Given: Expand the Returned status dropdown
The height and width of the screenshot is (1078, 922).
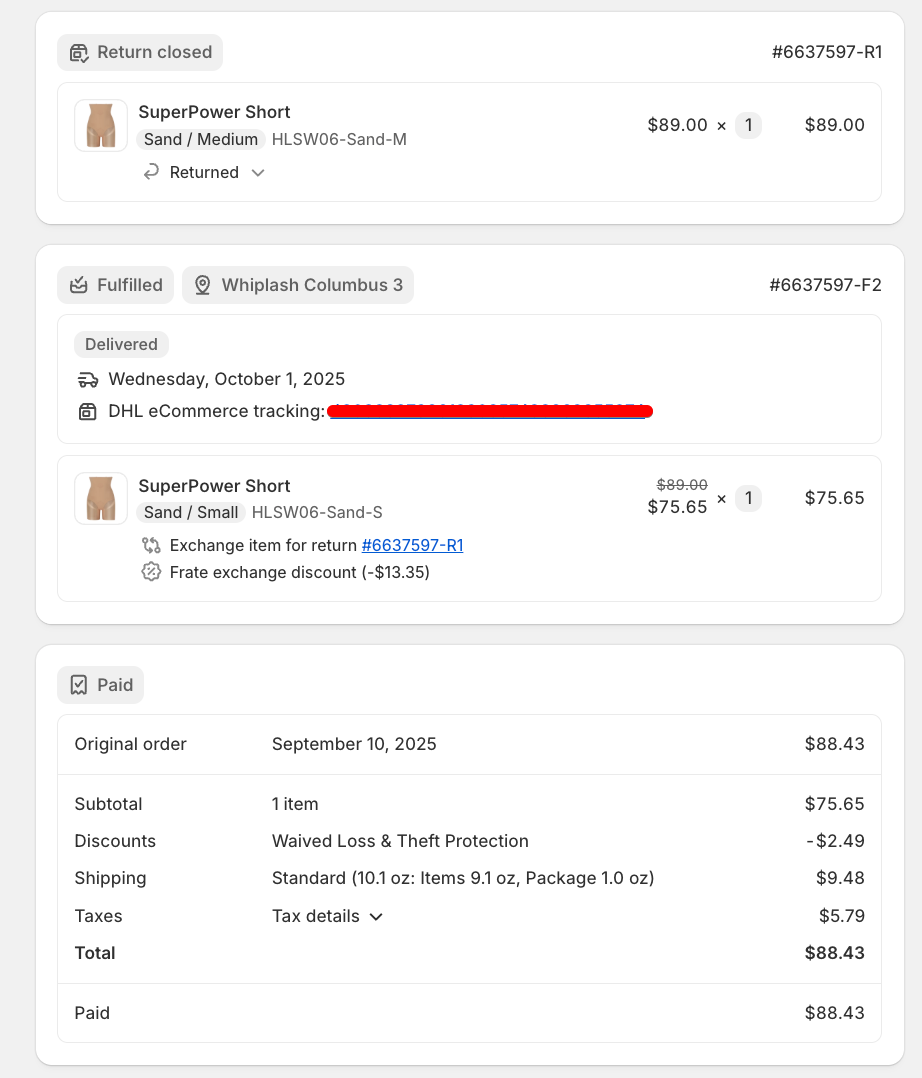Looking at the screenshot, I should click(258, 172).
